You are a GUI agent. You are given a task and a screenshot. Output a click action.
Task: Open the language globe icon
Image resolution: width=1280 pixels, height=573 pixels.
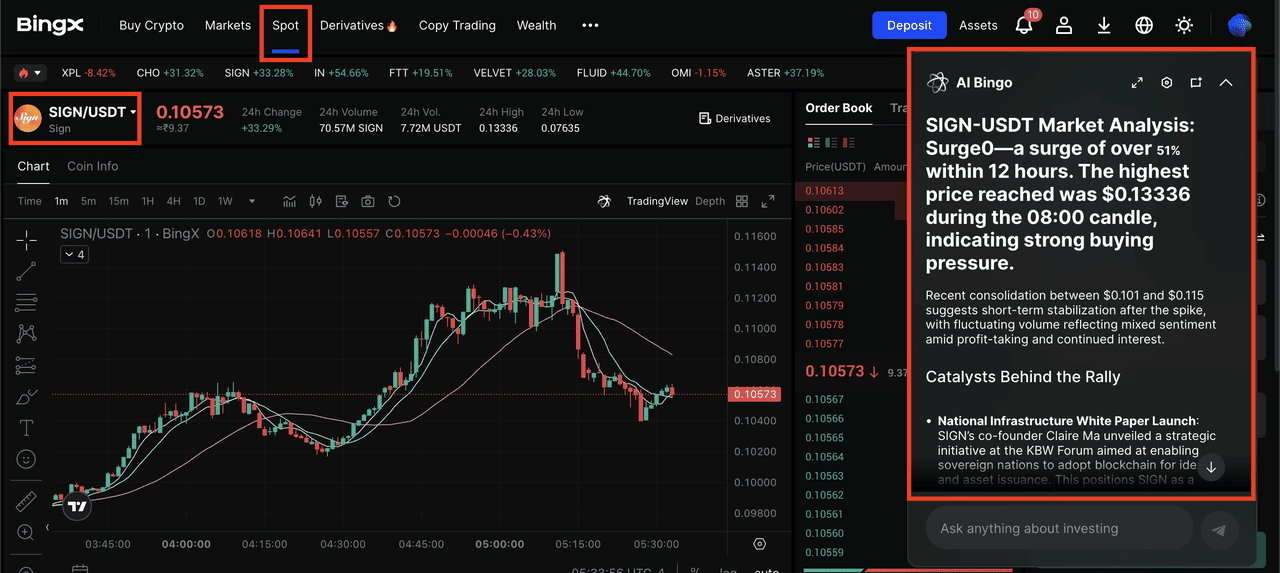pos(1144,25)
